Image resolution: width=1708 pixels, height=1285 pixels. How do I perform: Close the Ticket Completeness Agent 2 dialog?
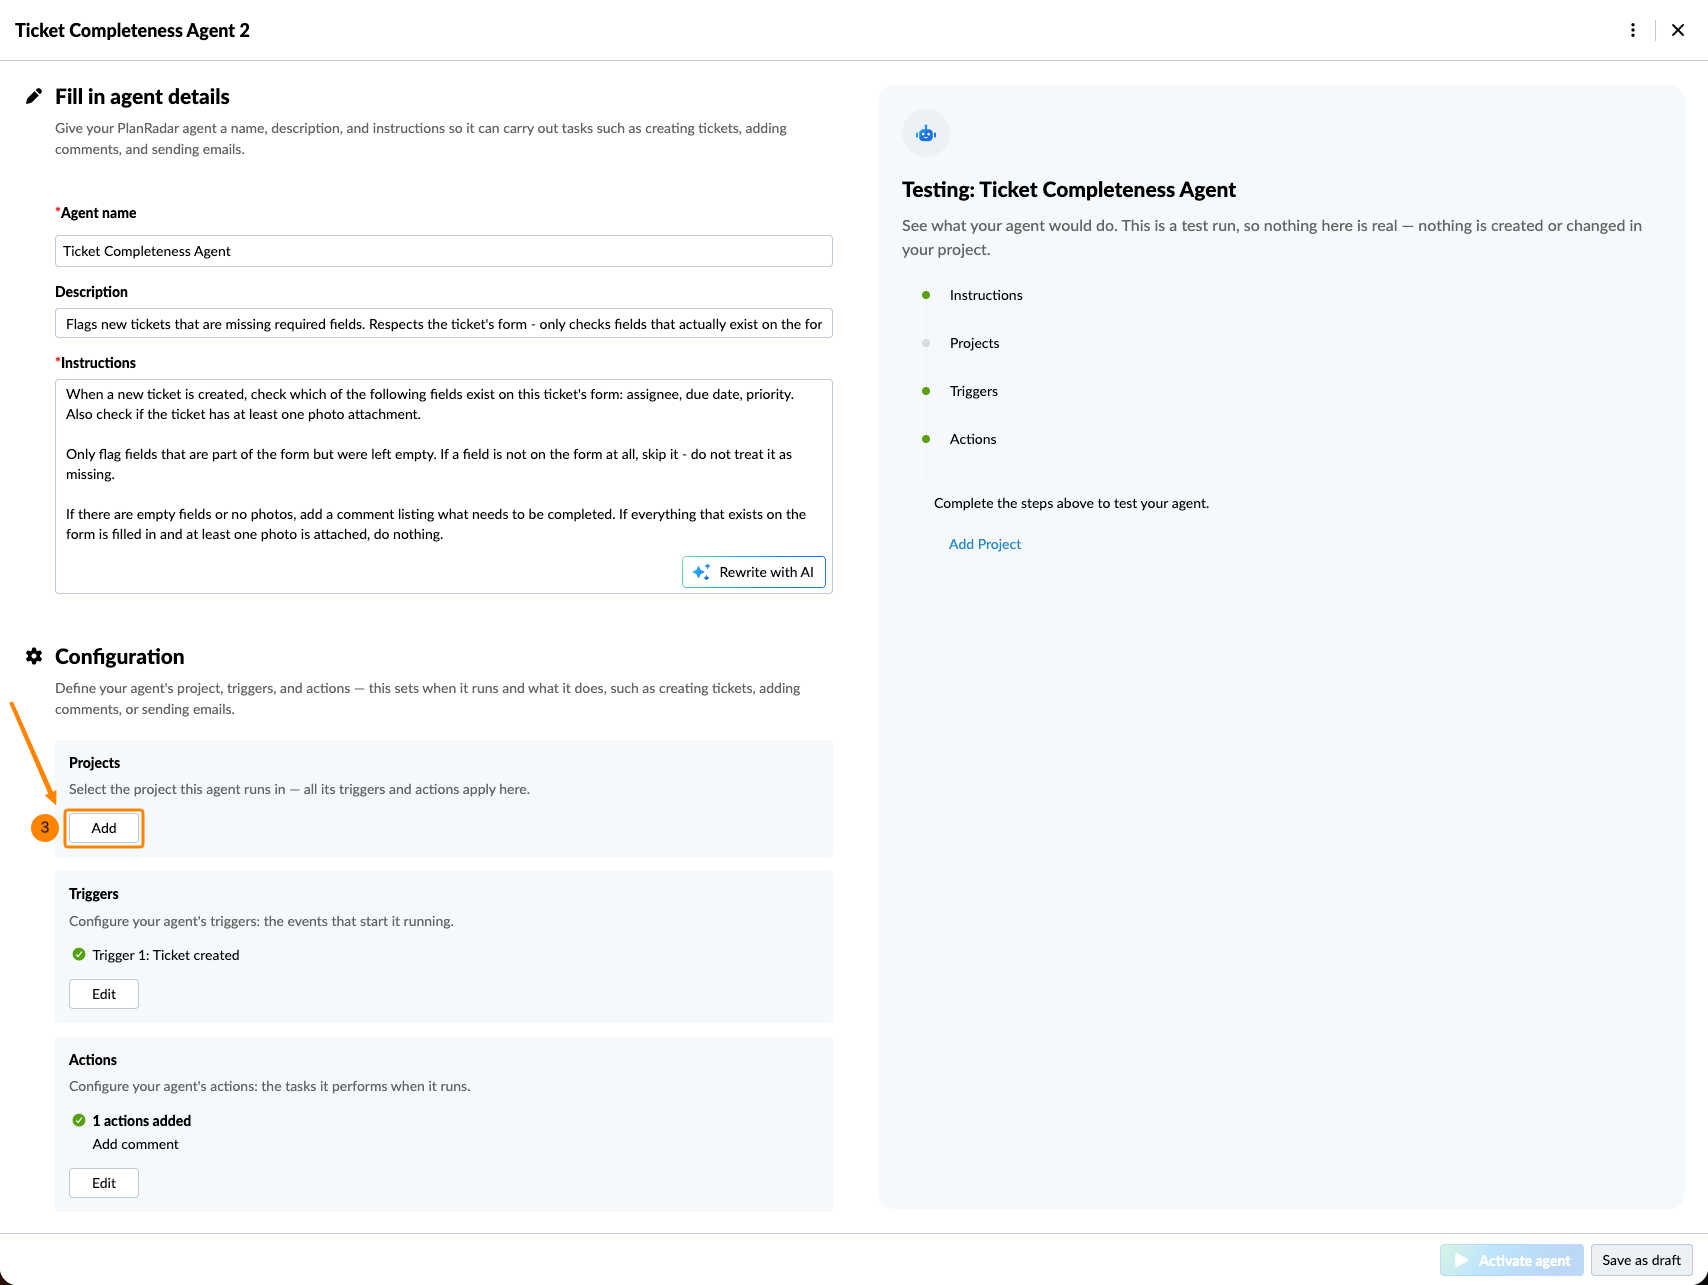click(1678, 30)
